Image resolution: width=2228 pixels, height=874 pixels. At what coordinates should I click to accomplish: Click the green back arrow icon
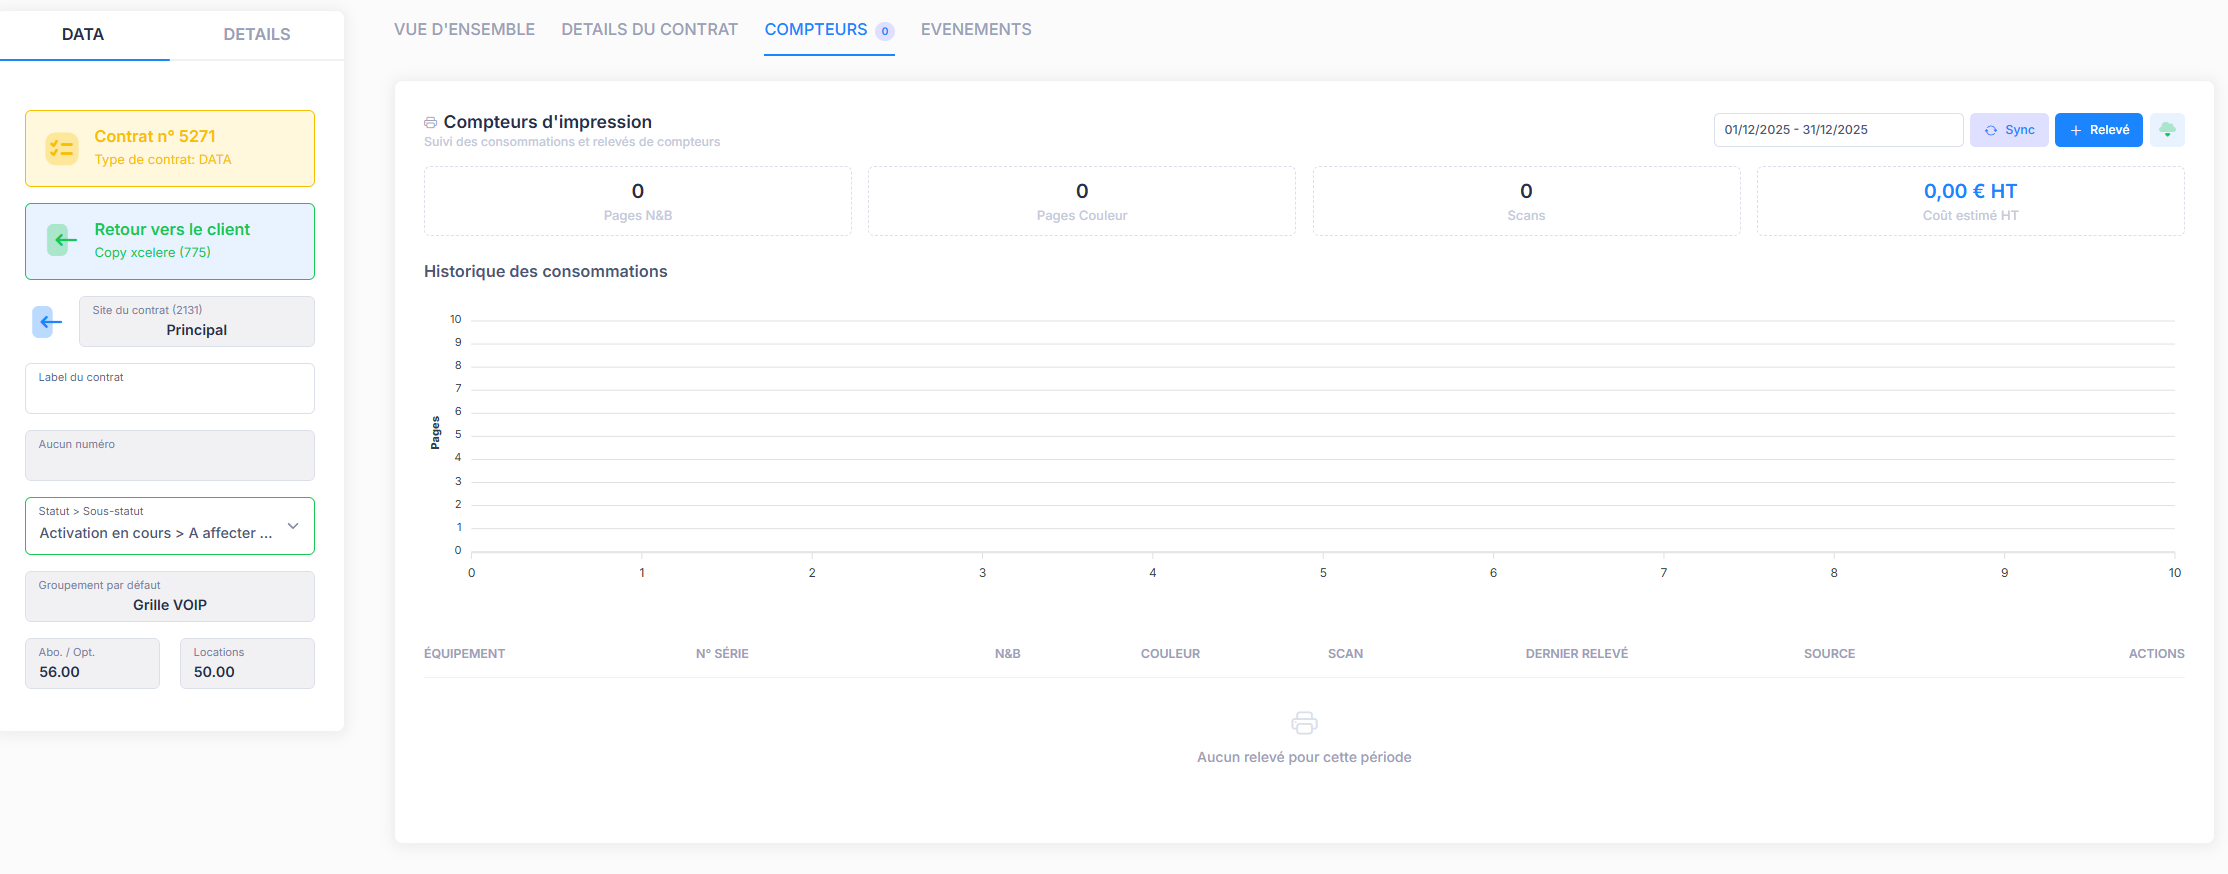[62, 240]
